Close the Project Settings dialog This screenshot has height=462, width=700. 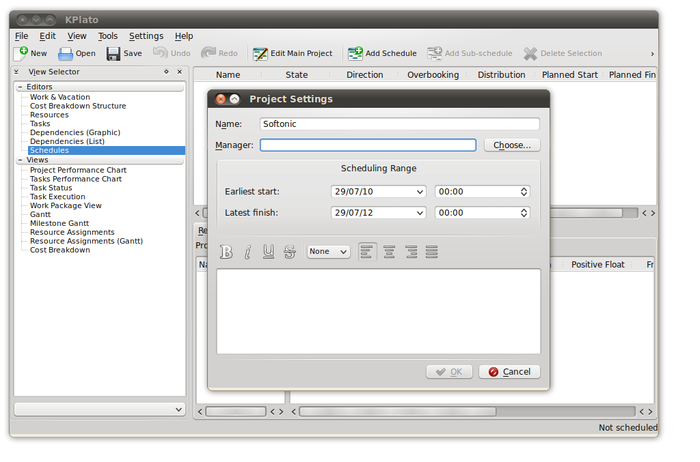click(221, 99)
